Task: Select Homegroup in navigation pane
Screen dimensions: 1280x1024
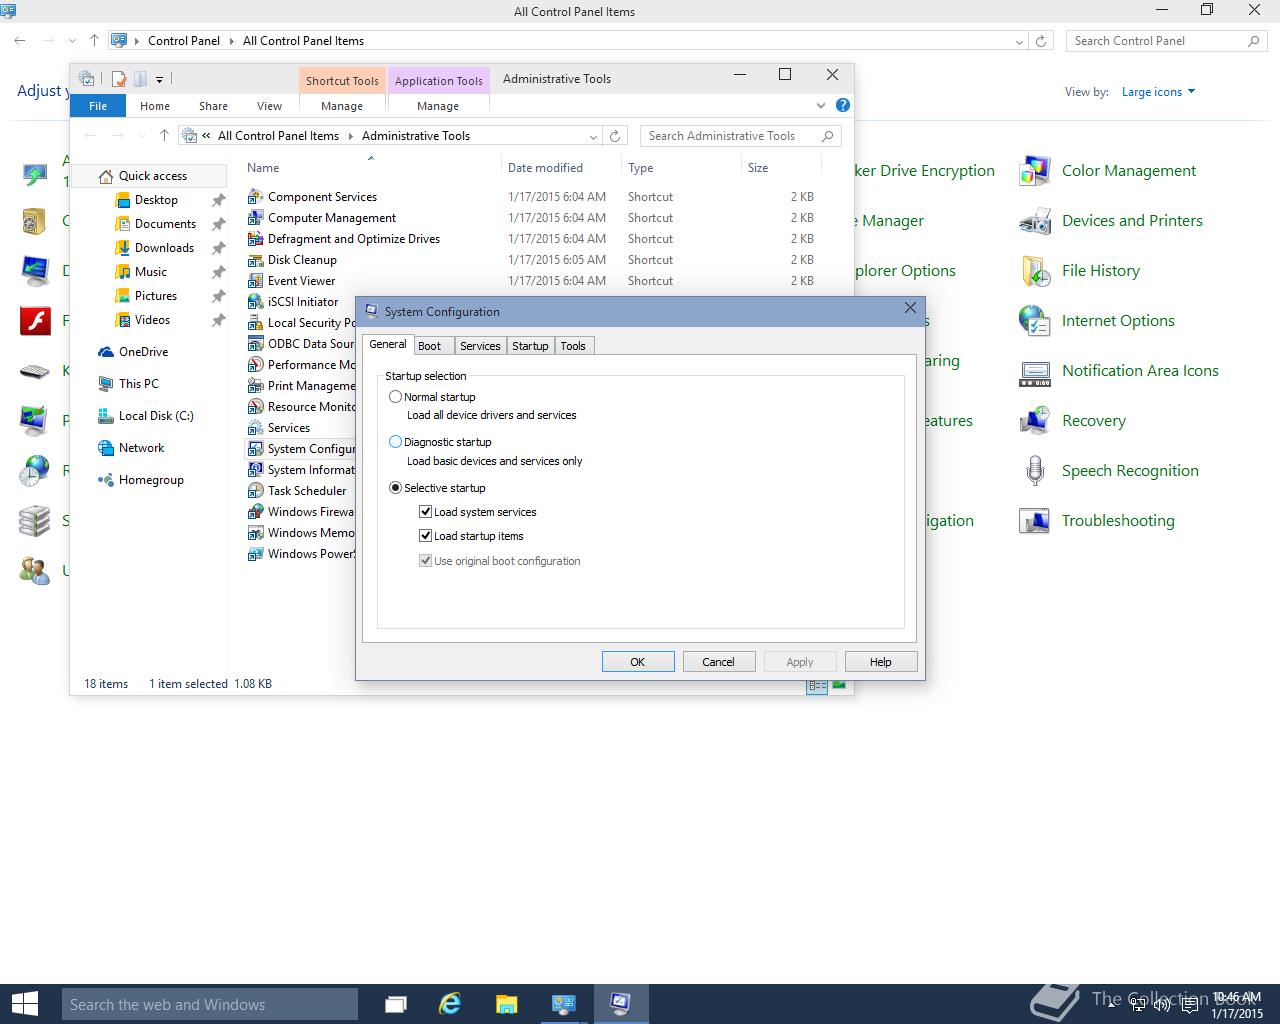Action: pyautogui.click(x=151, y=480)
